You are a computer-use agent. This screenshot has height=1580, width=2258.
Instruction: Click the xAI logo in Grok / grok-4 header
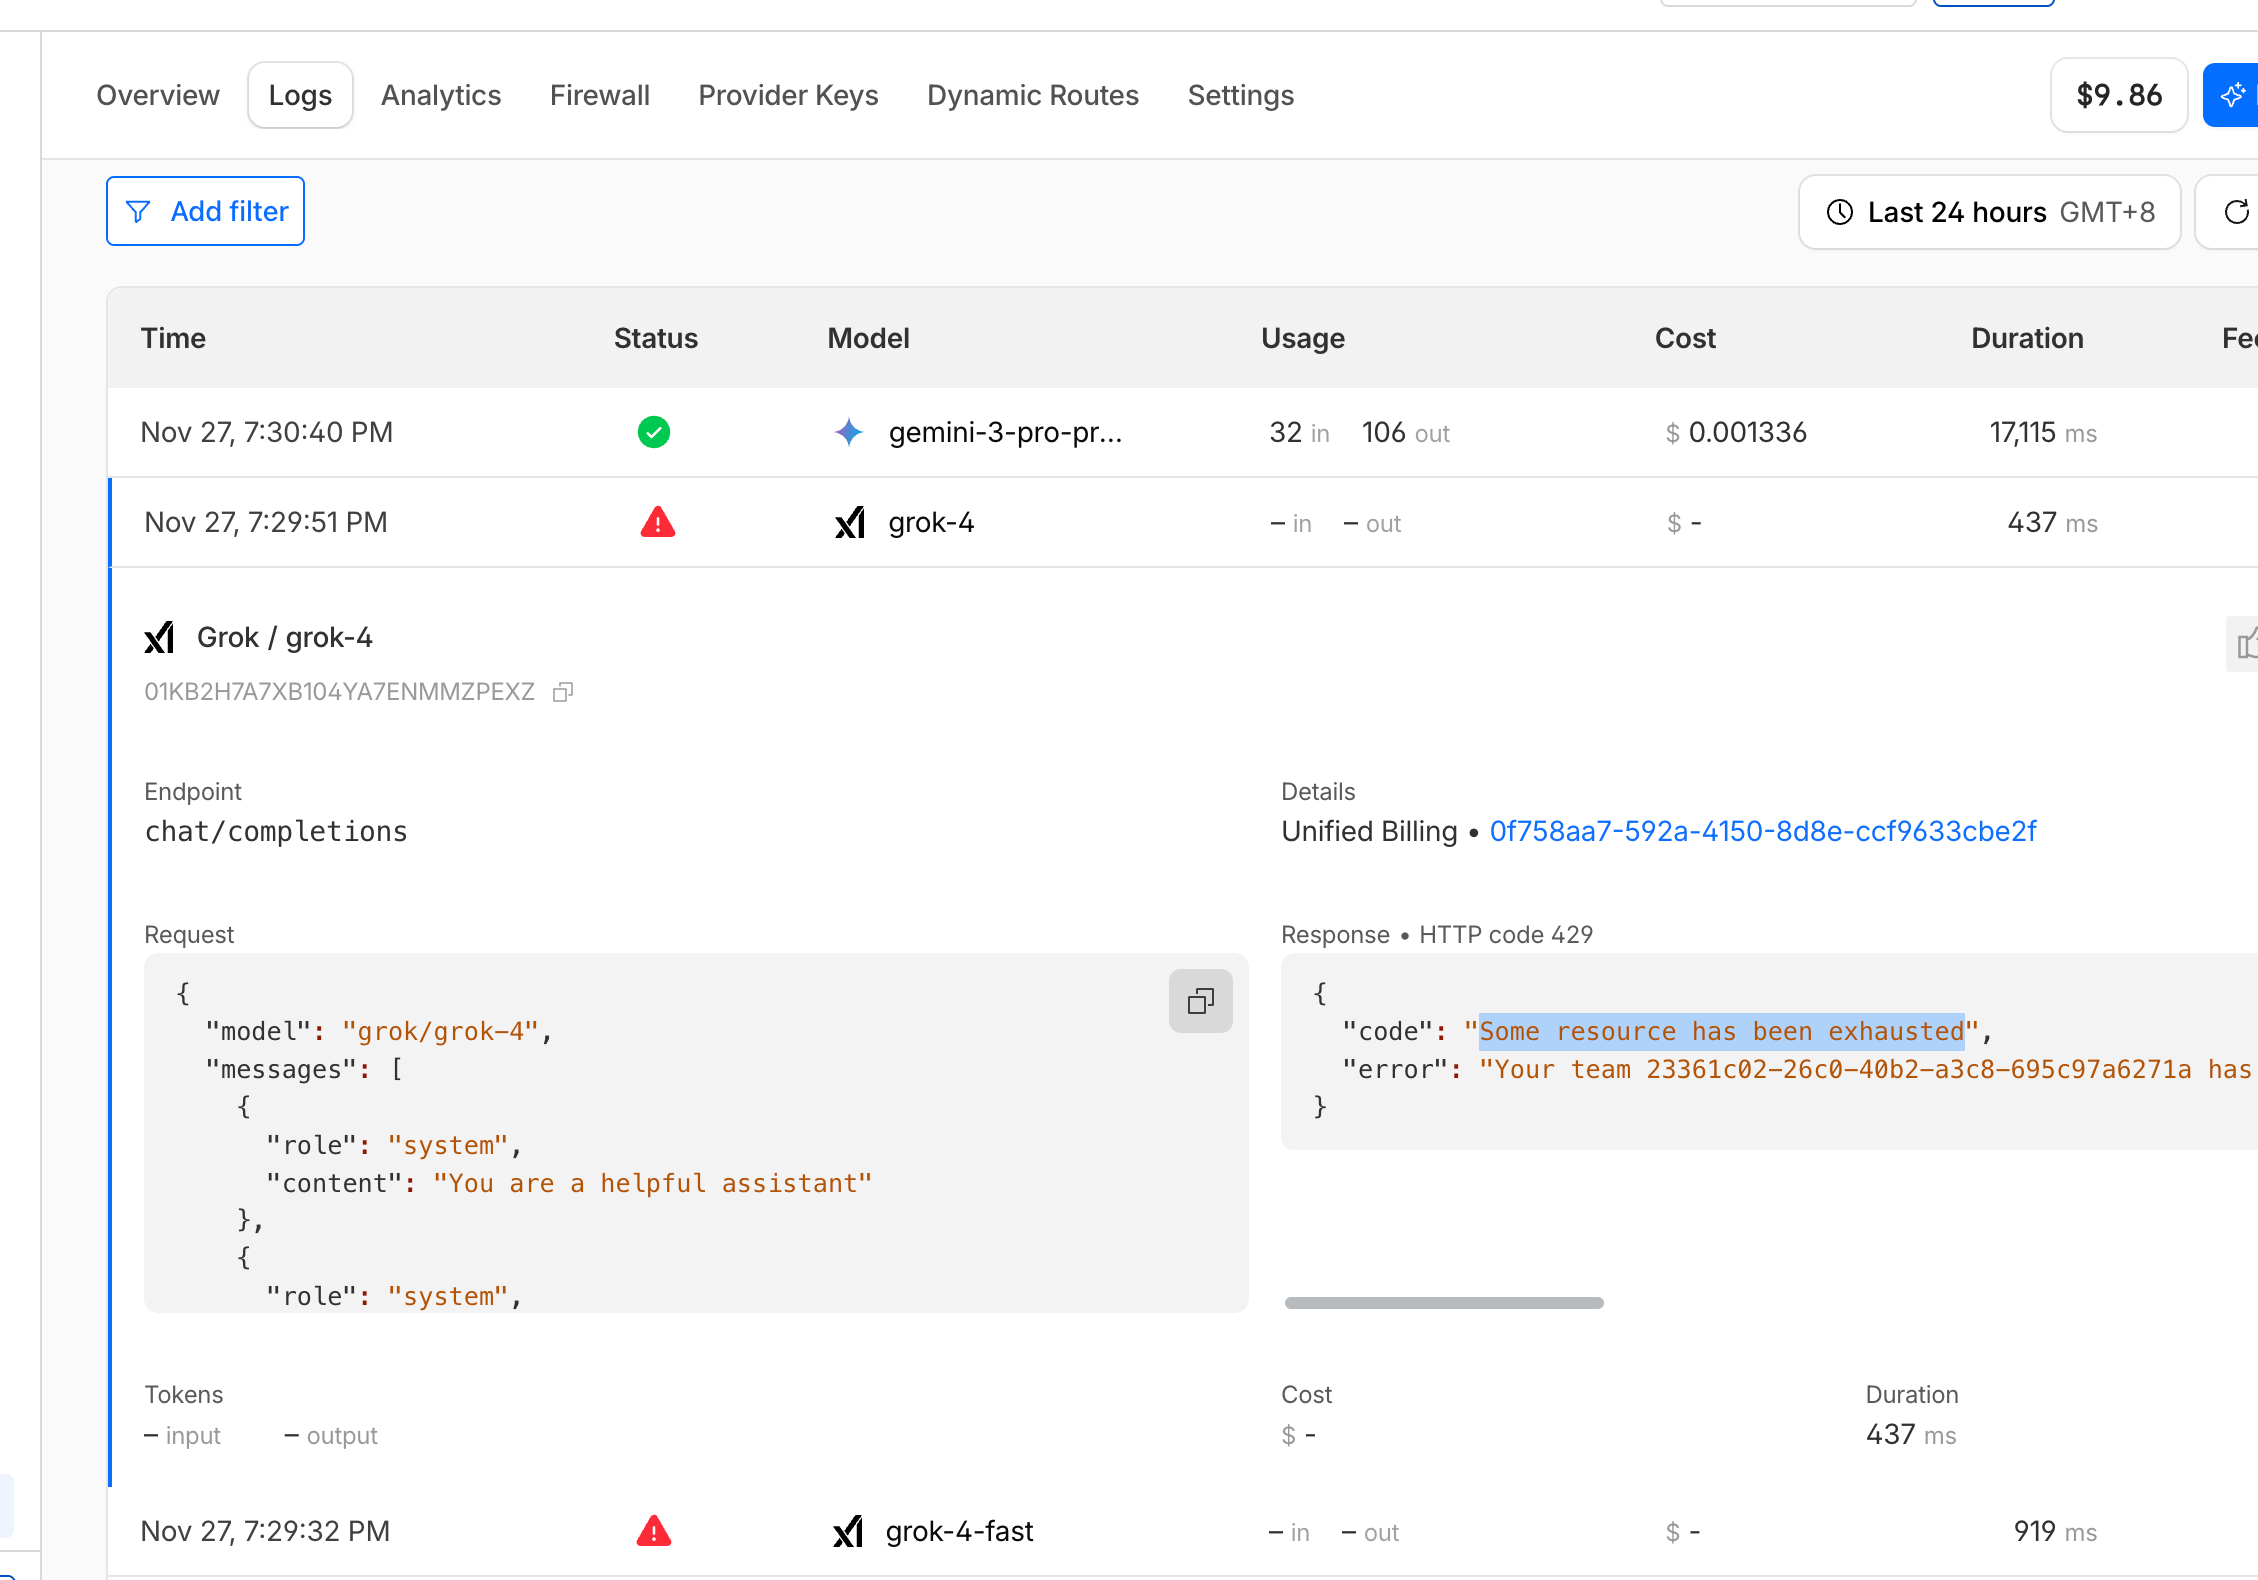(x=160, y=638)
